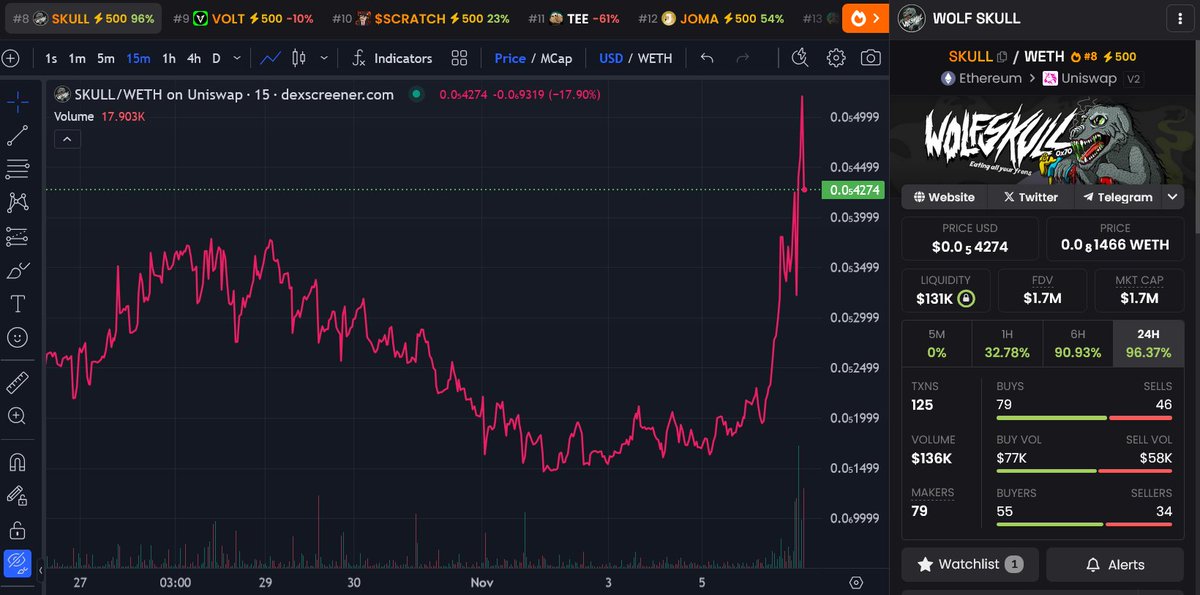Viewport: 1200px width, 595px height.
Task: Open trending token #11 TEE
Action: coord(573,18)
